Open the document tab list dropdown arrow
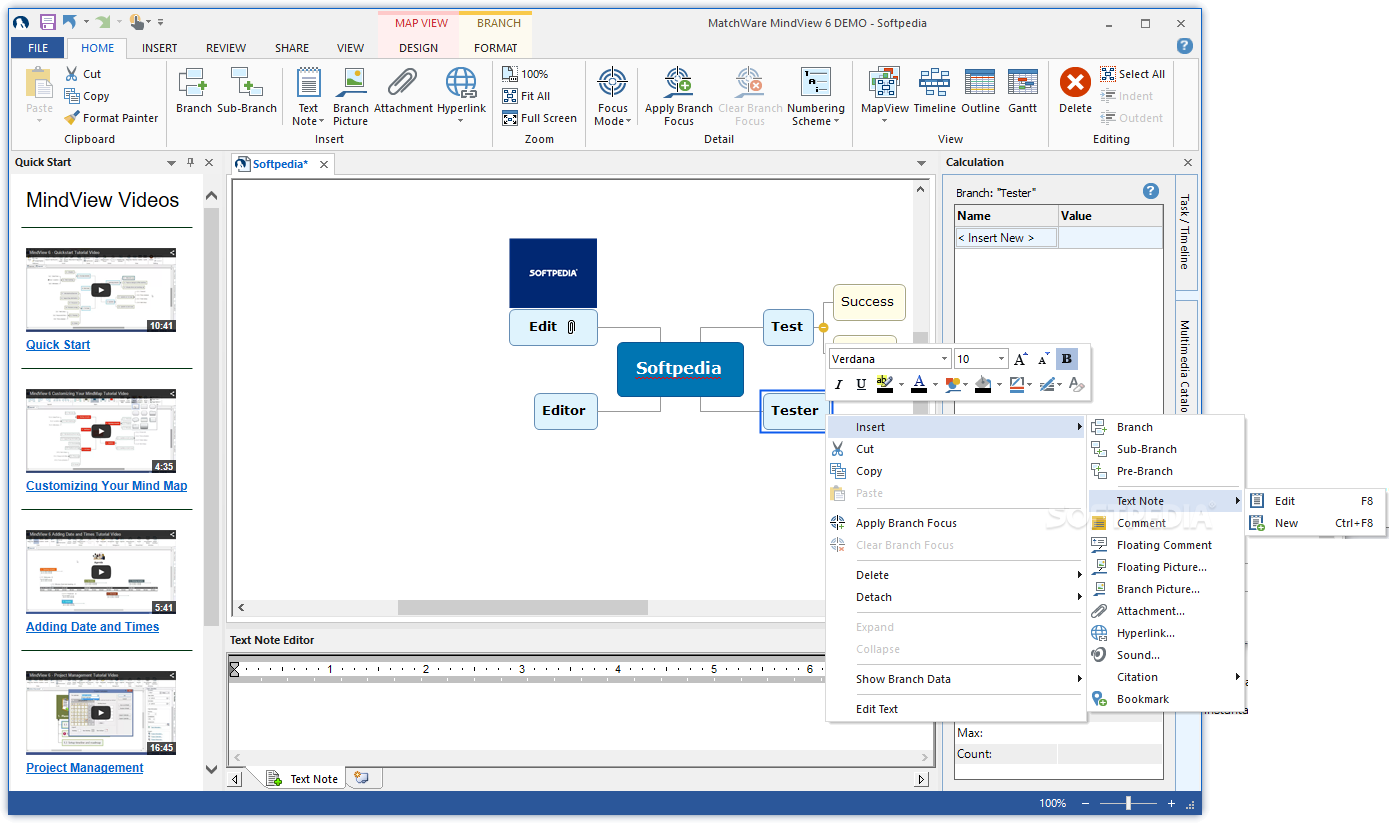This screenshot has height=823, width=1389. click(x=921, y=163)
